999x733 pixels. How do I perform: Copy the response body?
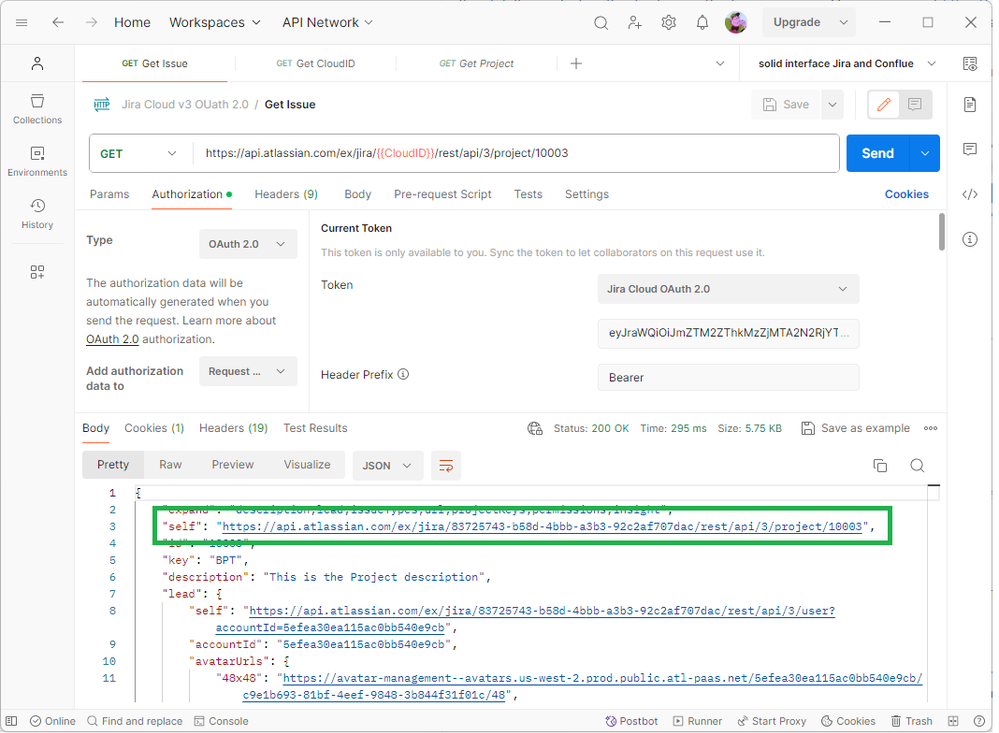(880, 465)
